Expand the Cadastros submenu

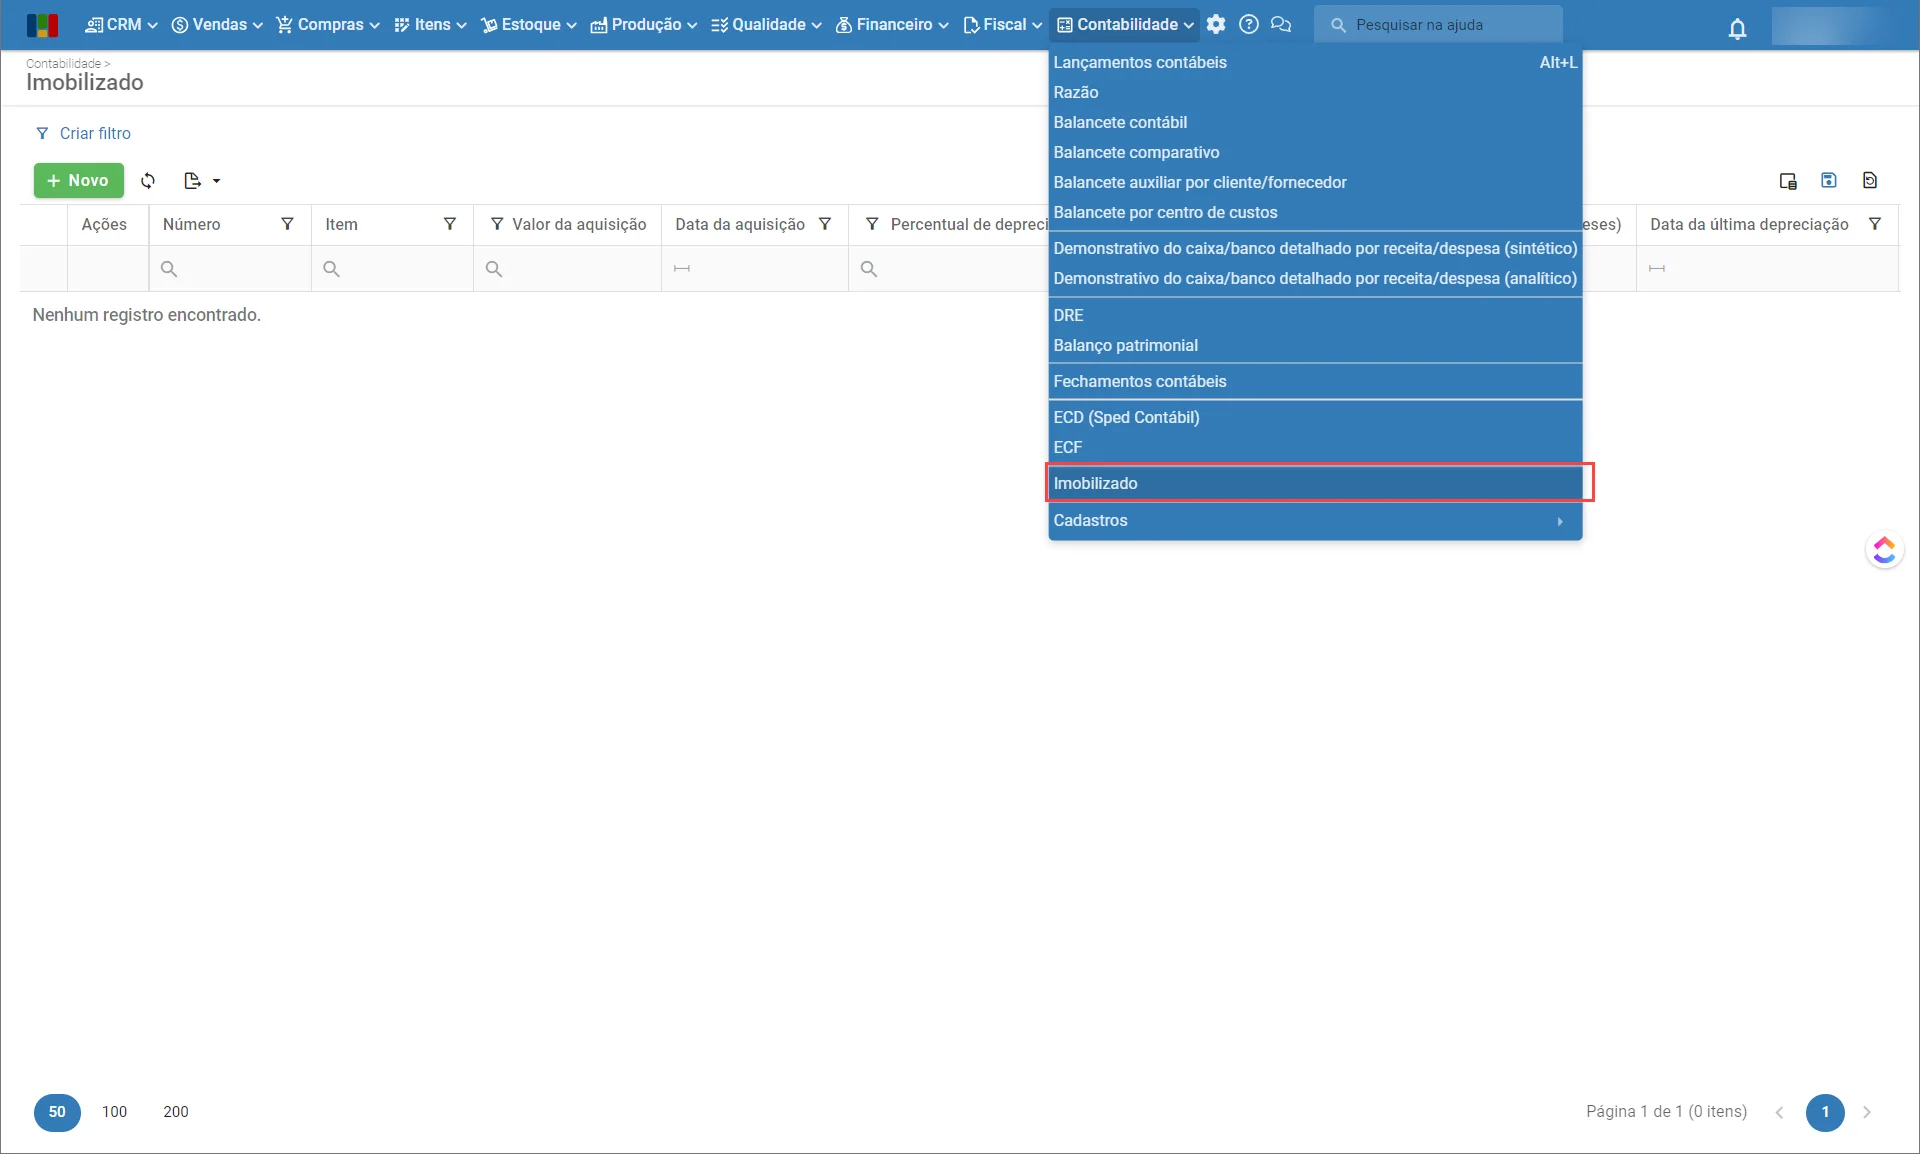click(1314, 520)
